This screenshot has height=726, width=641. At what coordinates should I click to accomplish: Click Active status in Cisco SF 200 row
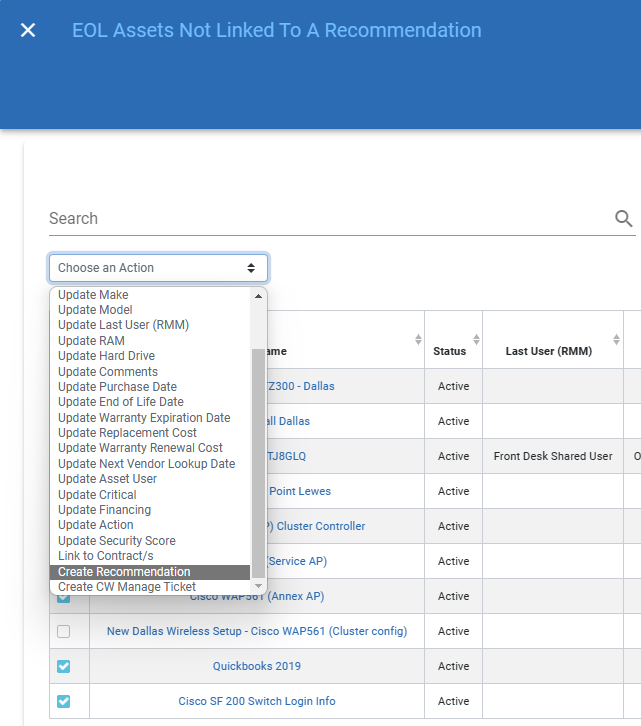point(453,701)
